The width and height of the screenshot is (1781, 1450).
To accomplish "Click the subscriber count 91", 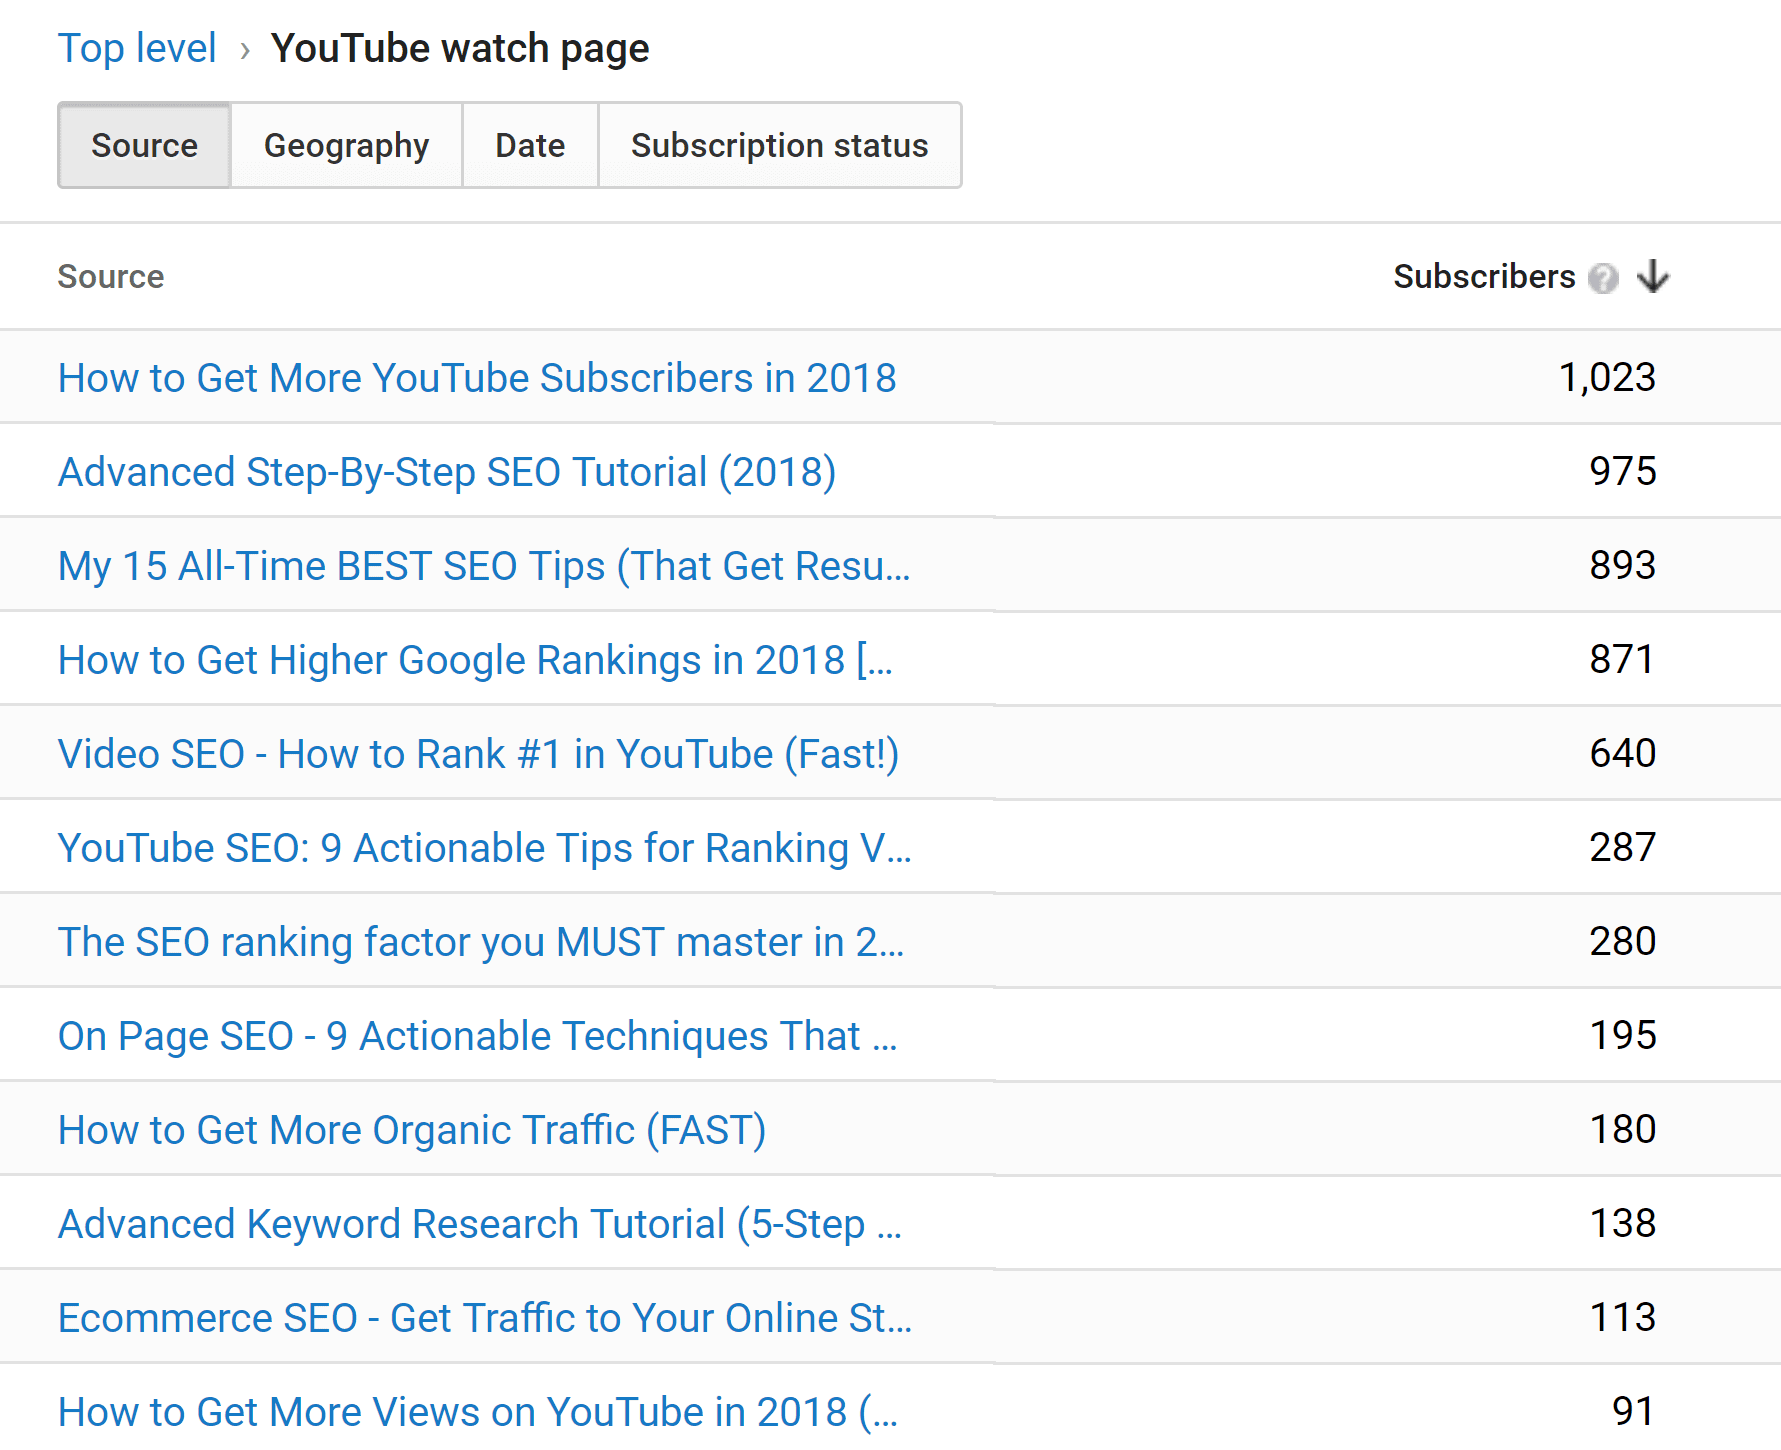I will [x=1634, y=1412].
